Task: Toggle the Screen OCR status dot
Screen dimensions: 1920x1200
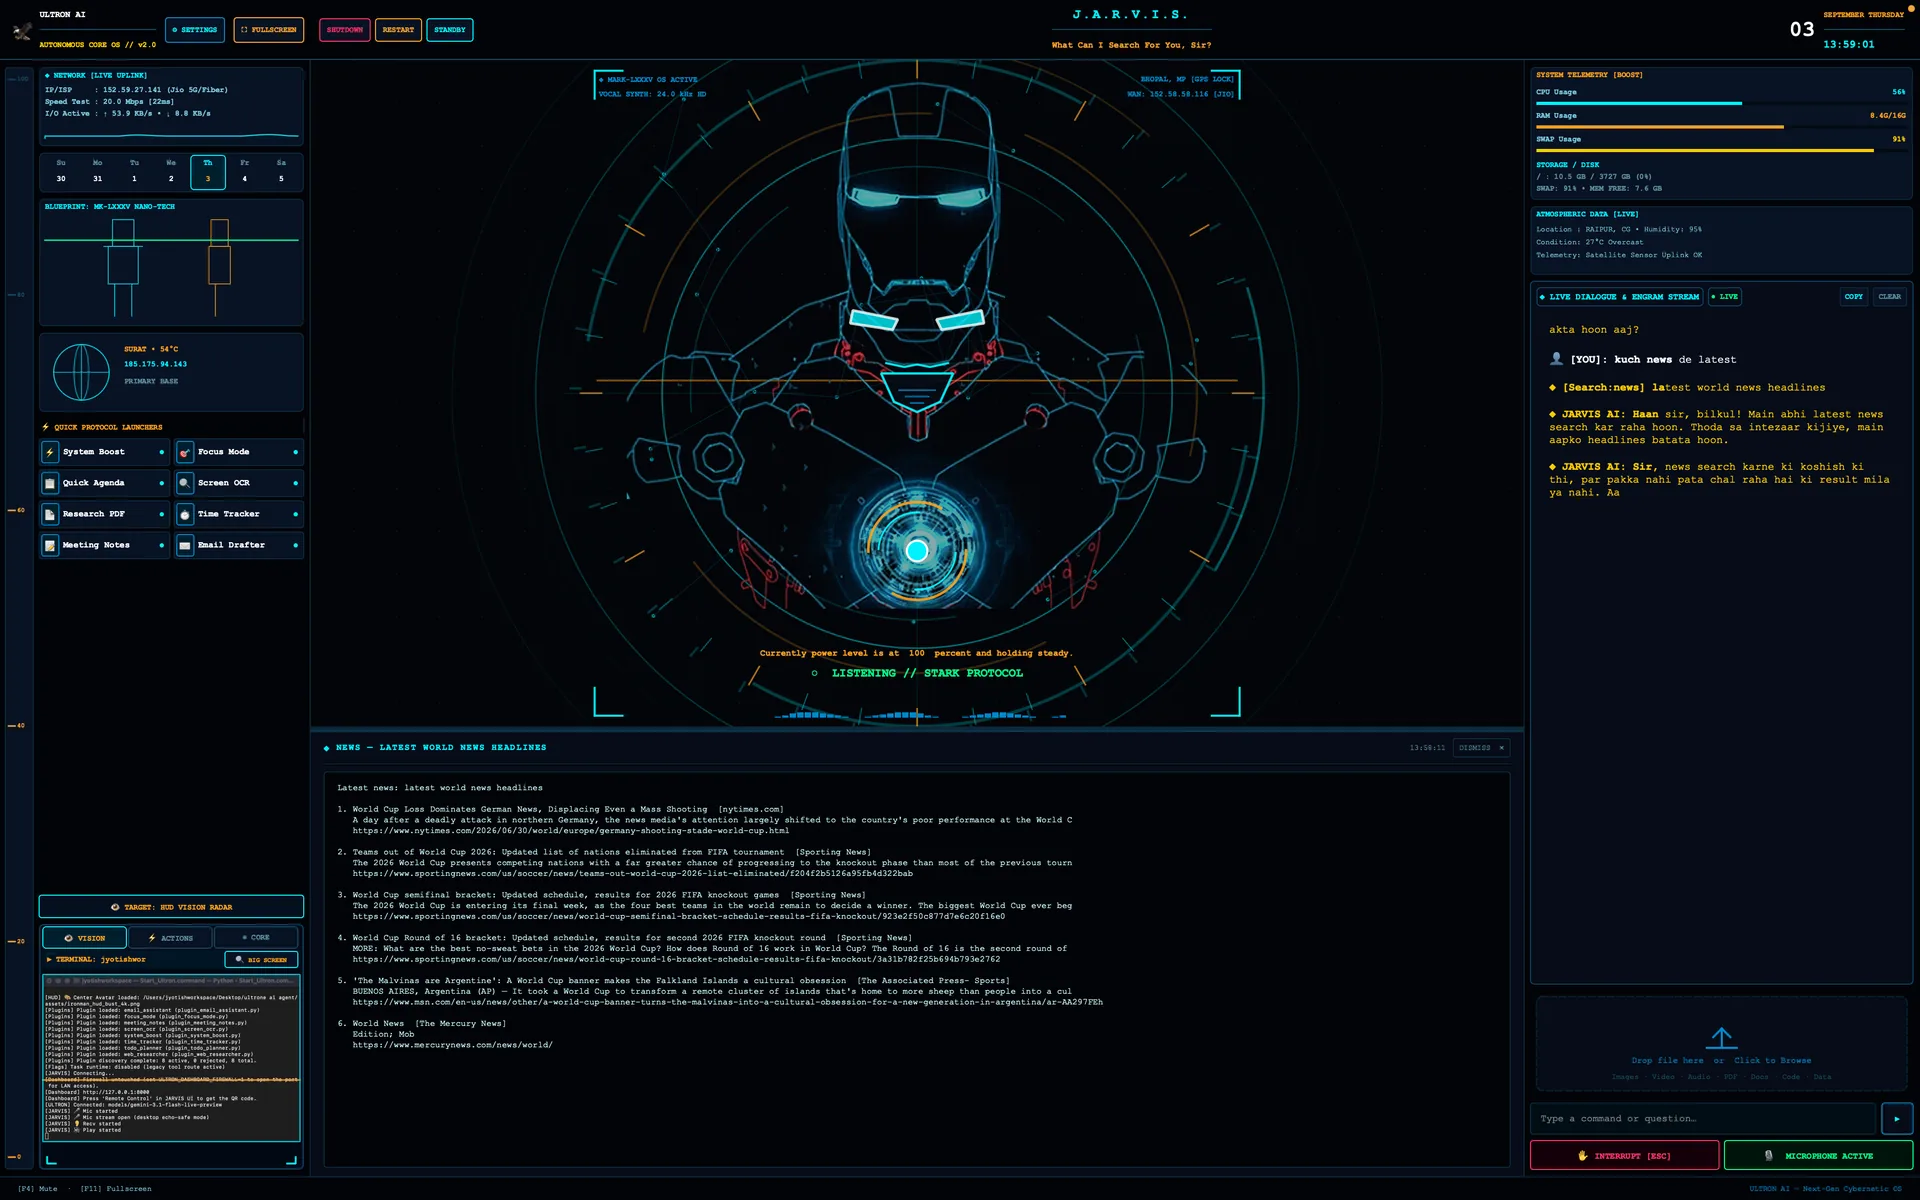Action: pyautogui.click(x=295, y=483)
